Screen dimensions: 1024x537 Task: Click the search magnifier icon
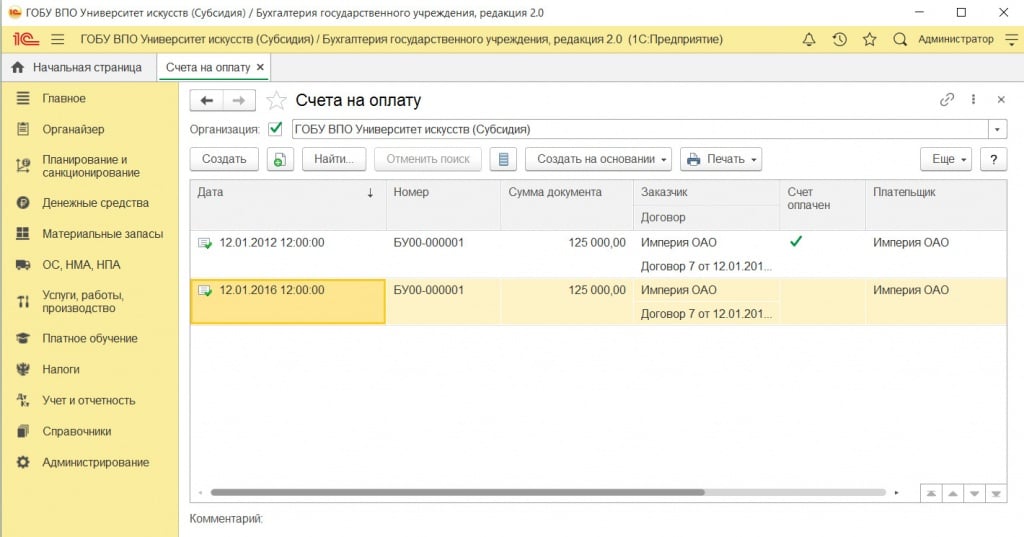tap(900, 39)
